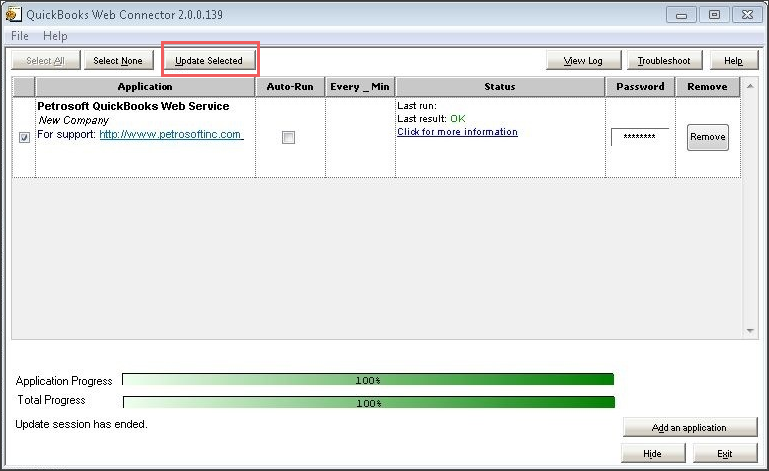The width and height of the screenshot is (769, 471).
Task: Click the 'New Company' text
Action: pyautogui.click(x=74, y=120)
